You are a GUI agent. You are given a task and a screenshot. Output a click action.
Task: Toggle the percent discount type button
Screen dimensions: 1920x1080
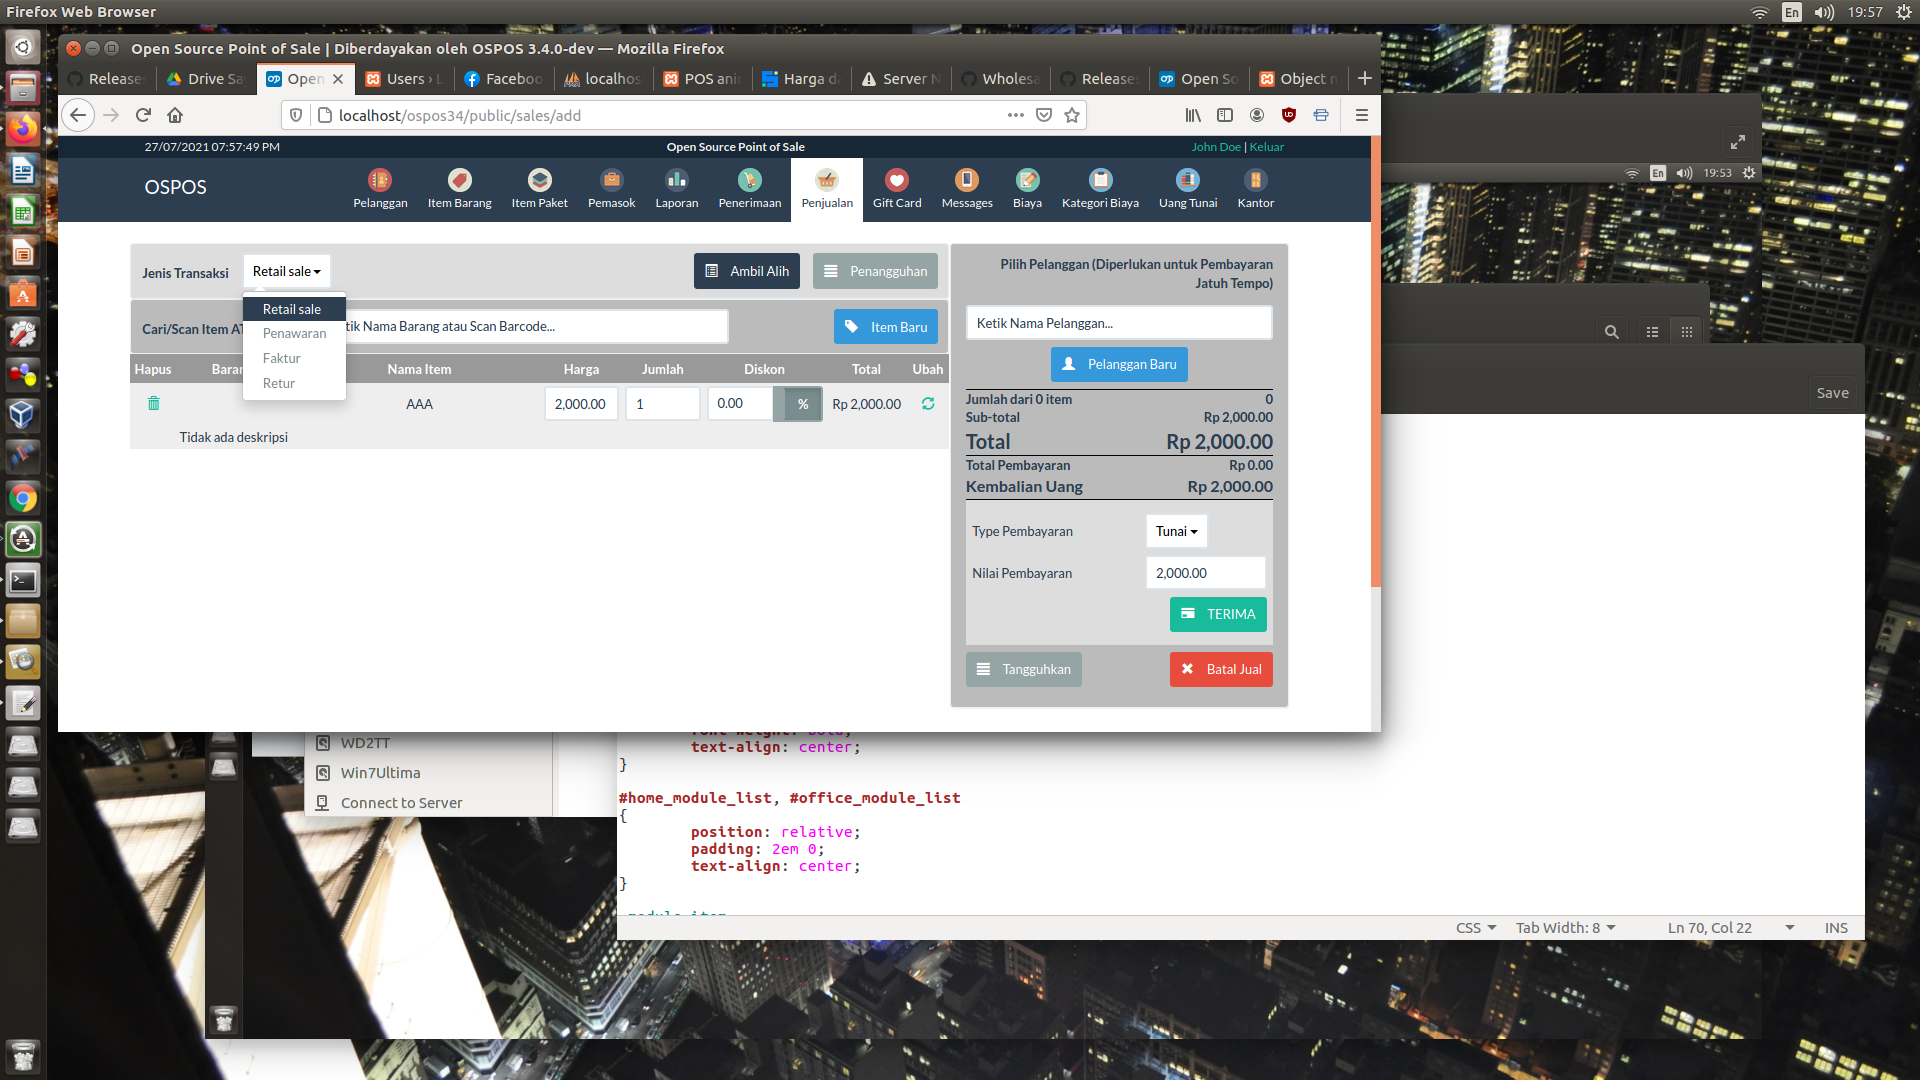point(802,404)
